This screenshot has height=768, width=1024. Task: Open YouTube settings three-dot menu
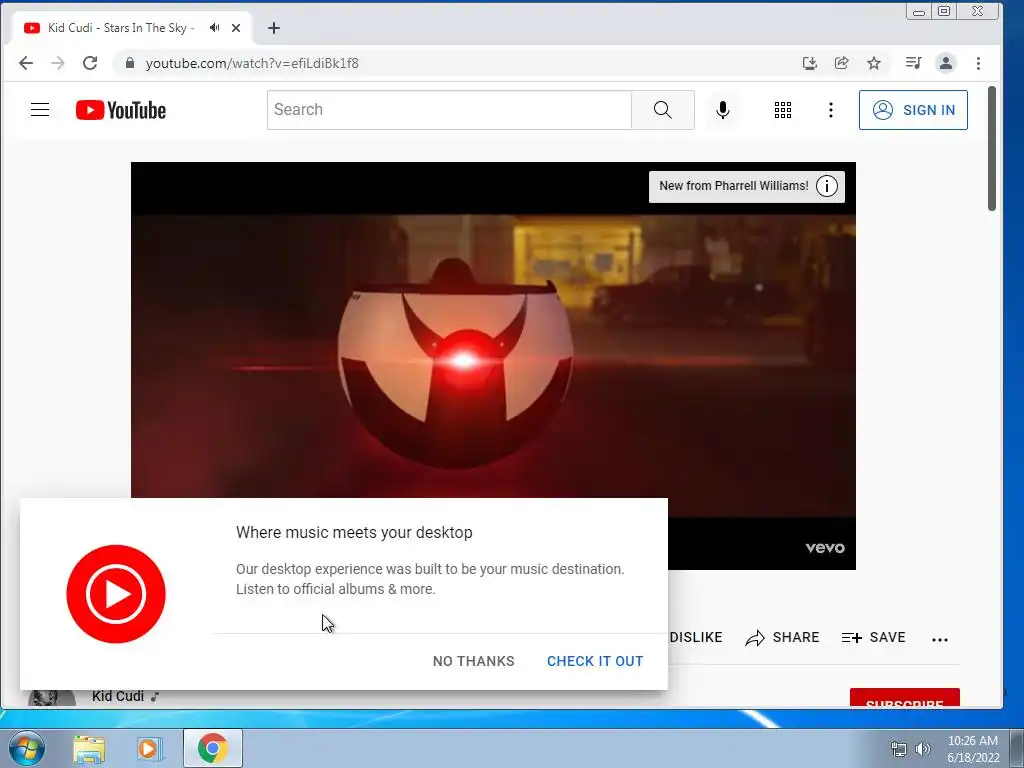pos(831,110)
